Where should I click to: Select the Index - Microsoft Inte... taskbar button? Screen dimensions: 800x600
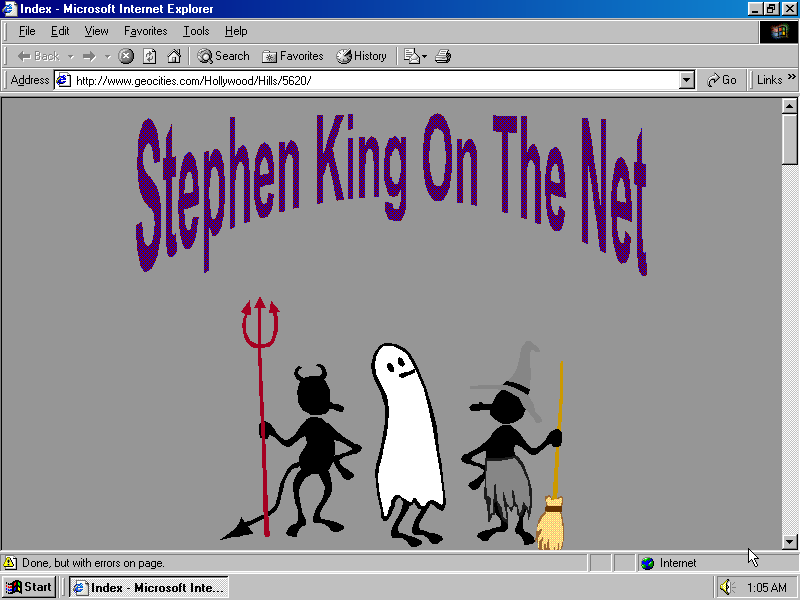click(149, 588)
